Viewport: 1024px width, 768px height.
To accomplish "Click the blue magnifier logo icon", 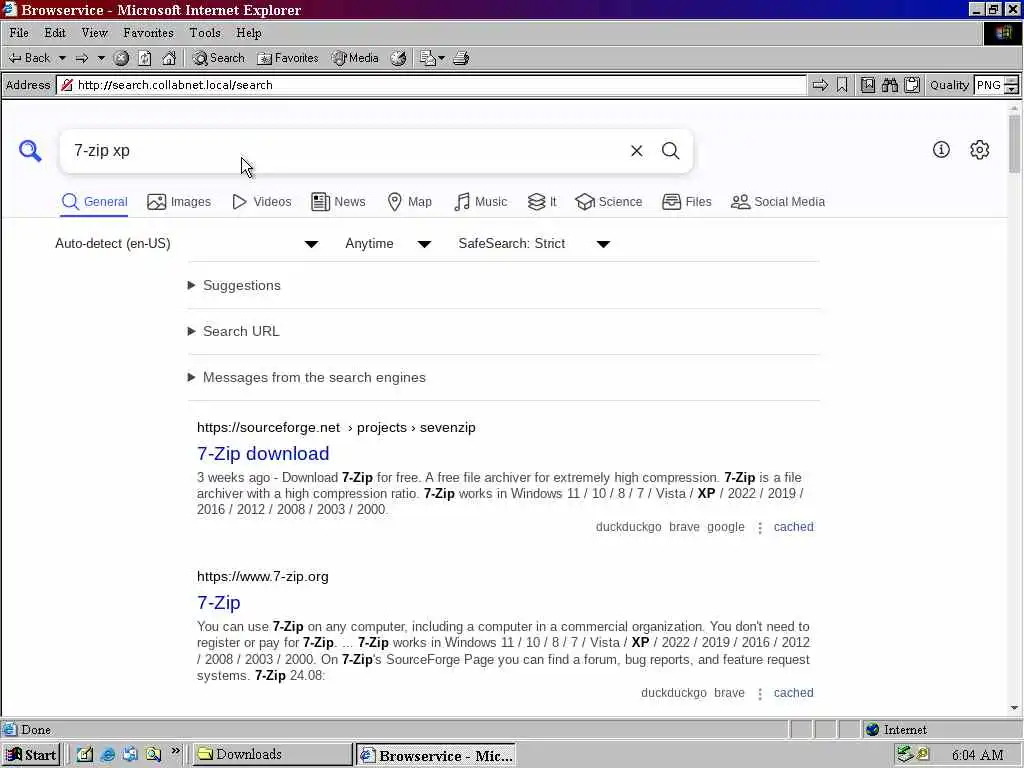I will tap(30, 151).
